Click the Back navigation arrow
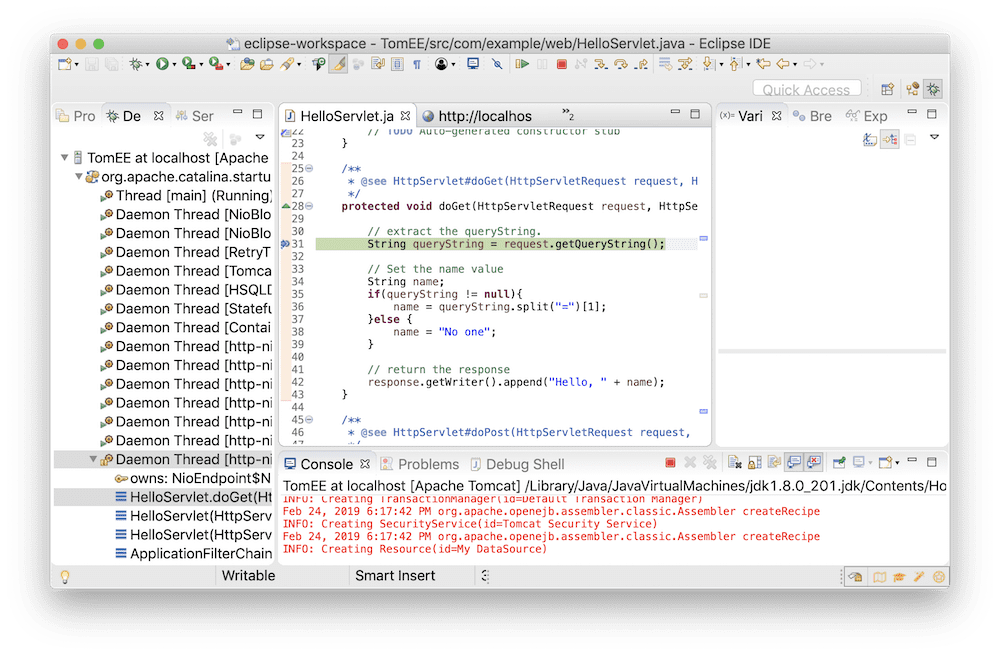The width and height of the screenshot is (1000, 655). point(783,64)
